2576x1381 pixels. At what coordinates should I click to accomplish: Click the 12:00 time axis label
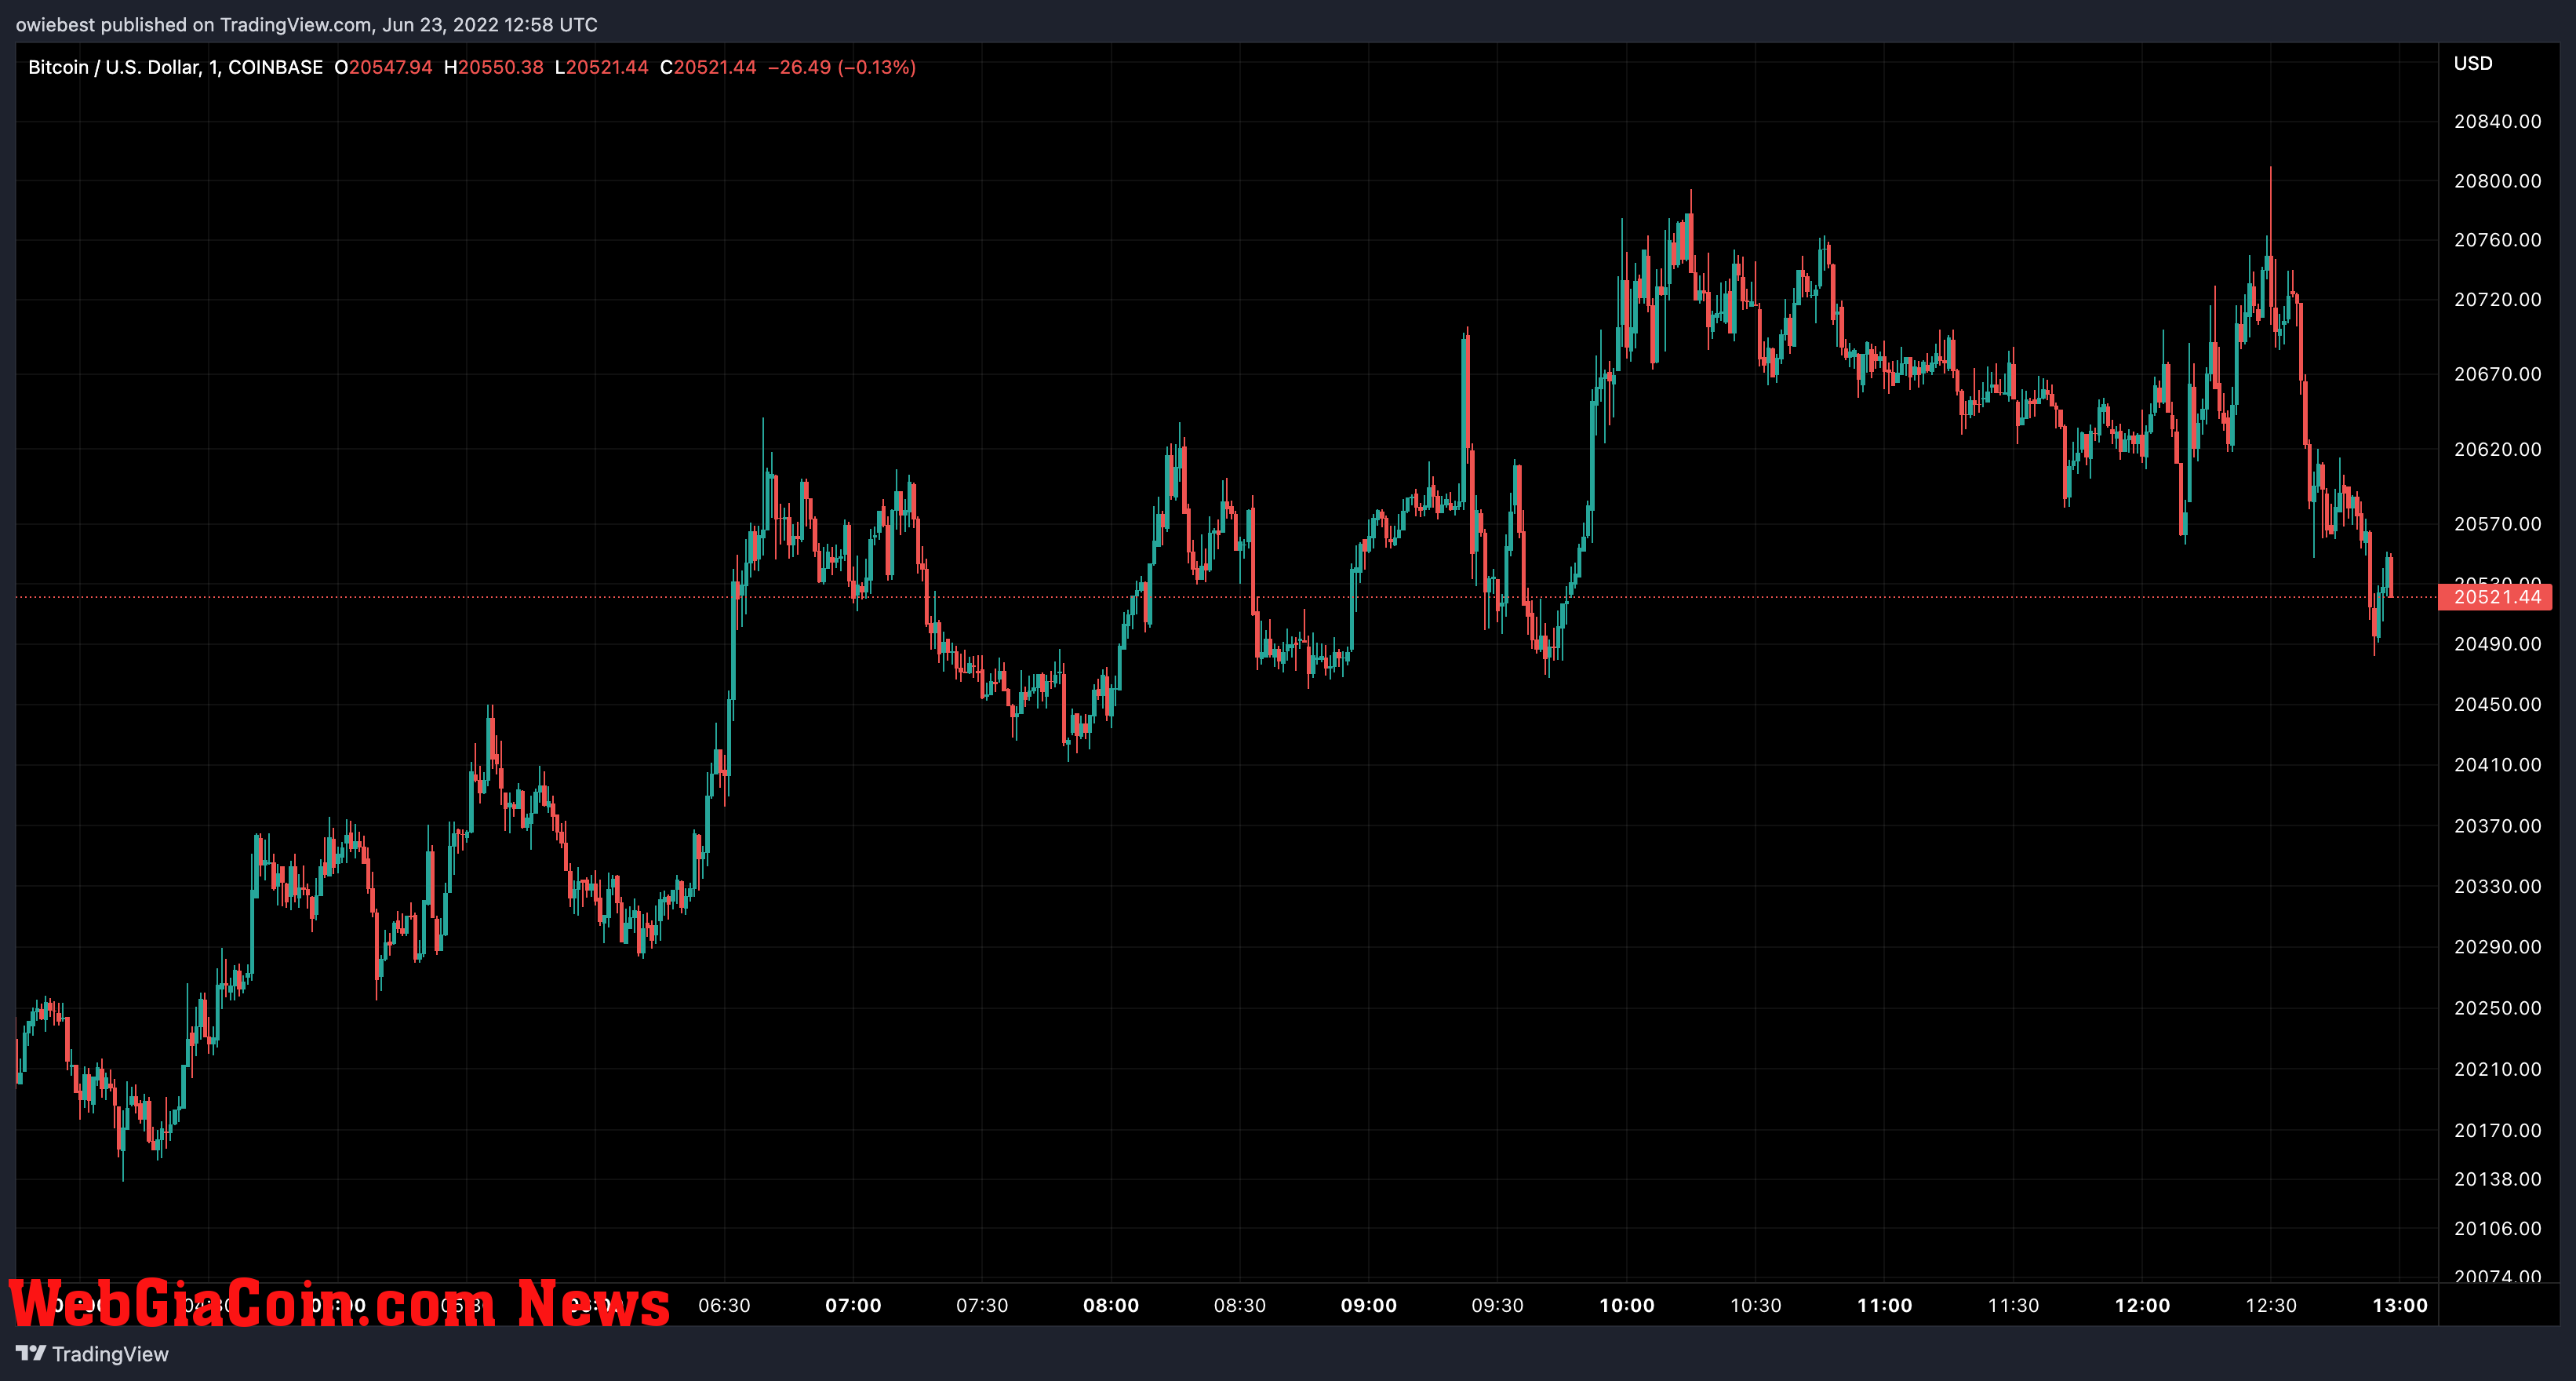coord(2143,1305)
